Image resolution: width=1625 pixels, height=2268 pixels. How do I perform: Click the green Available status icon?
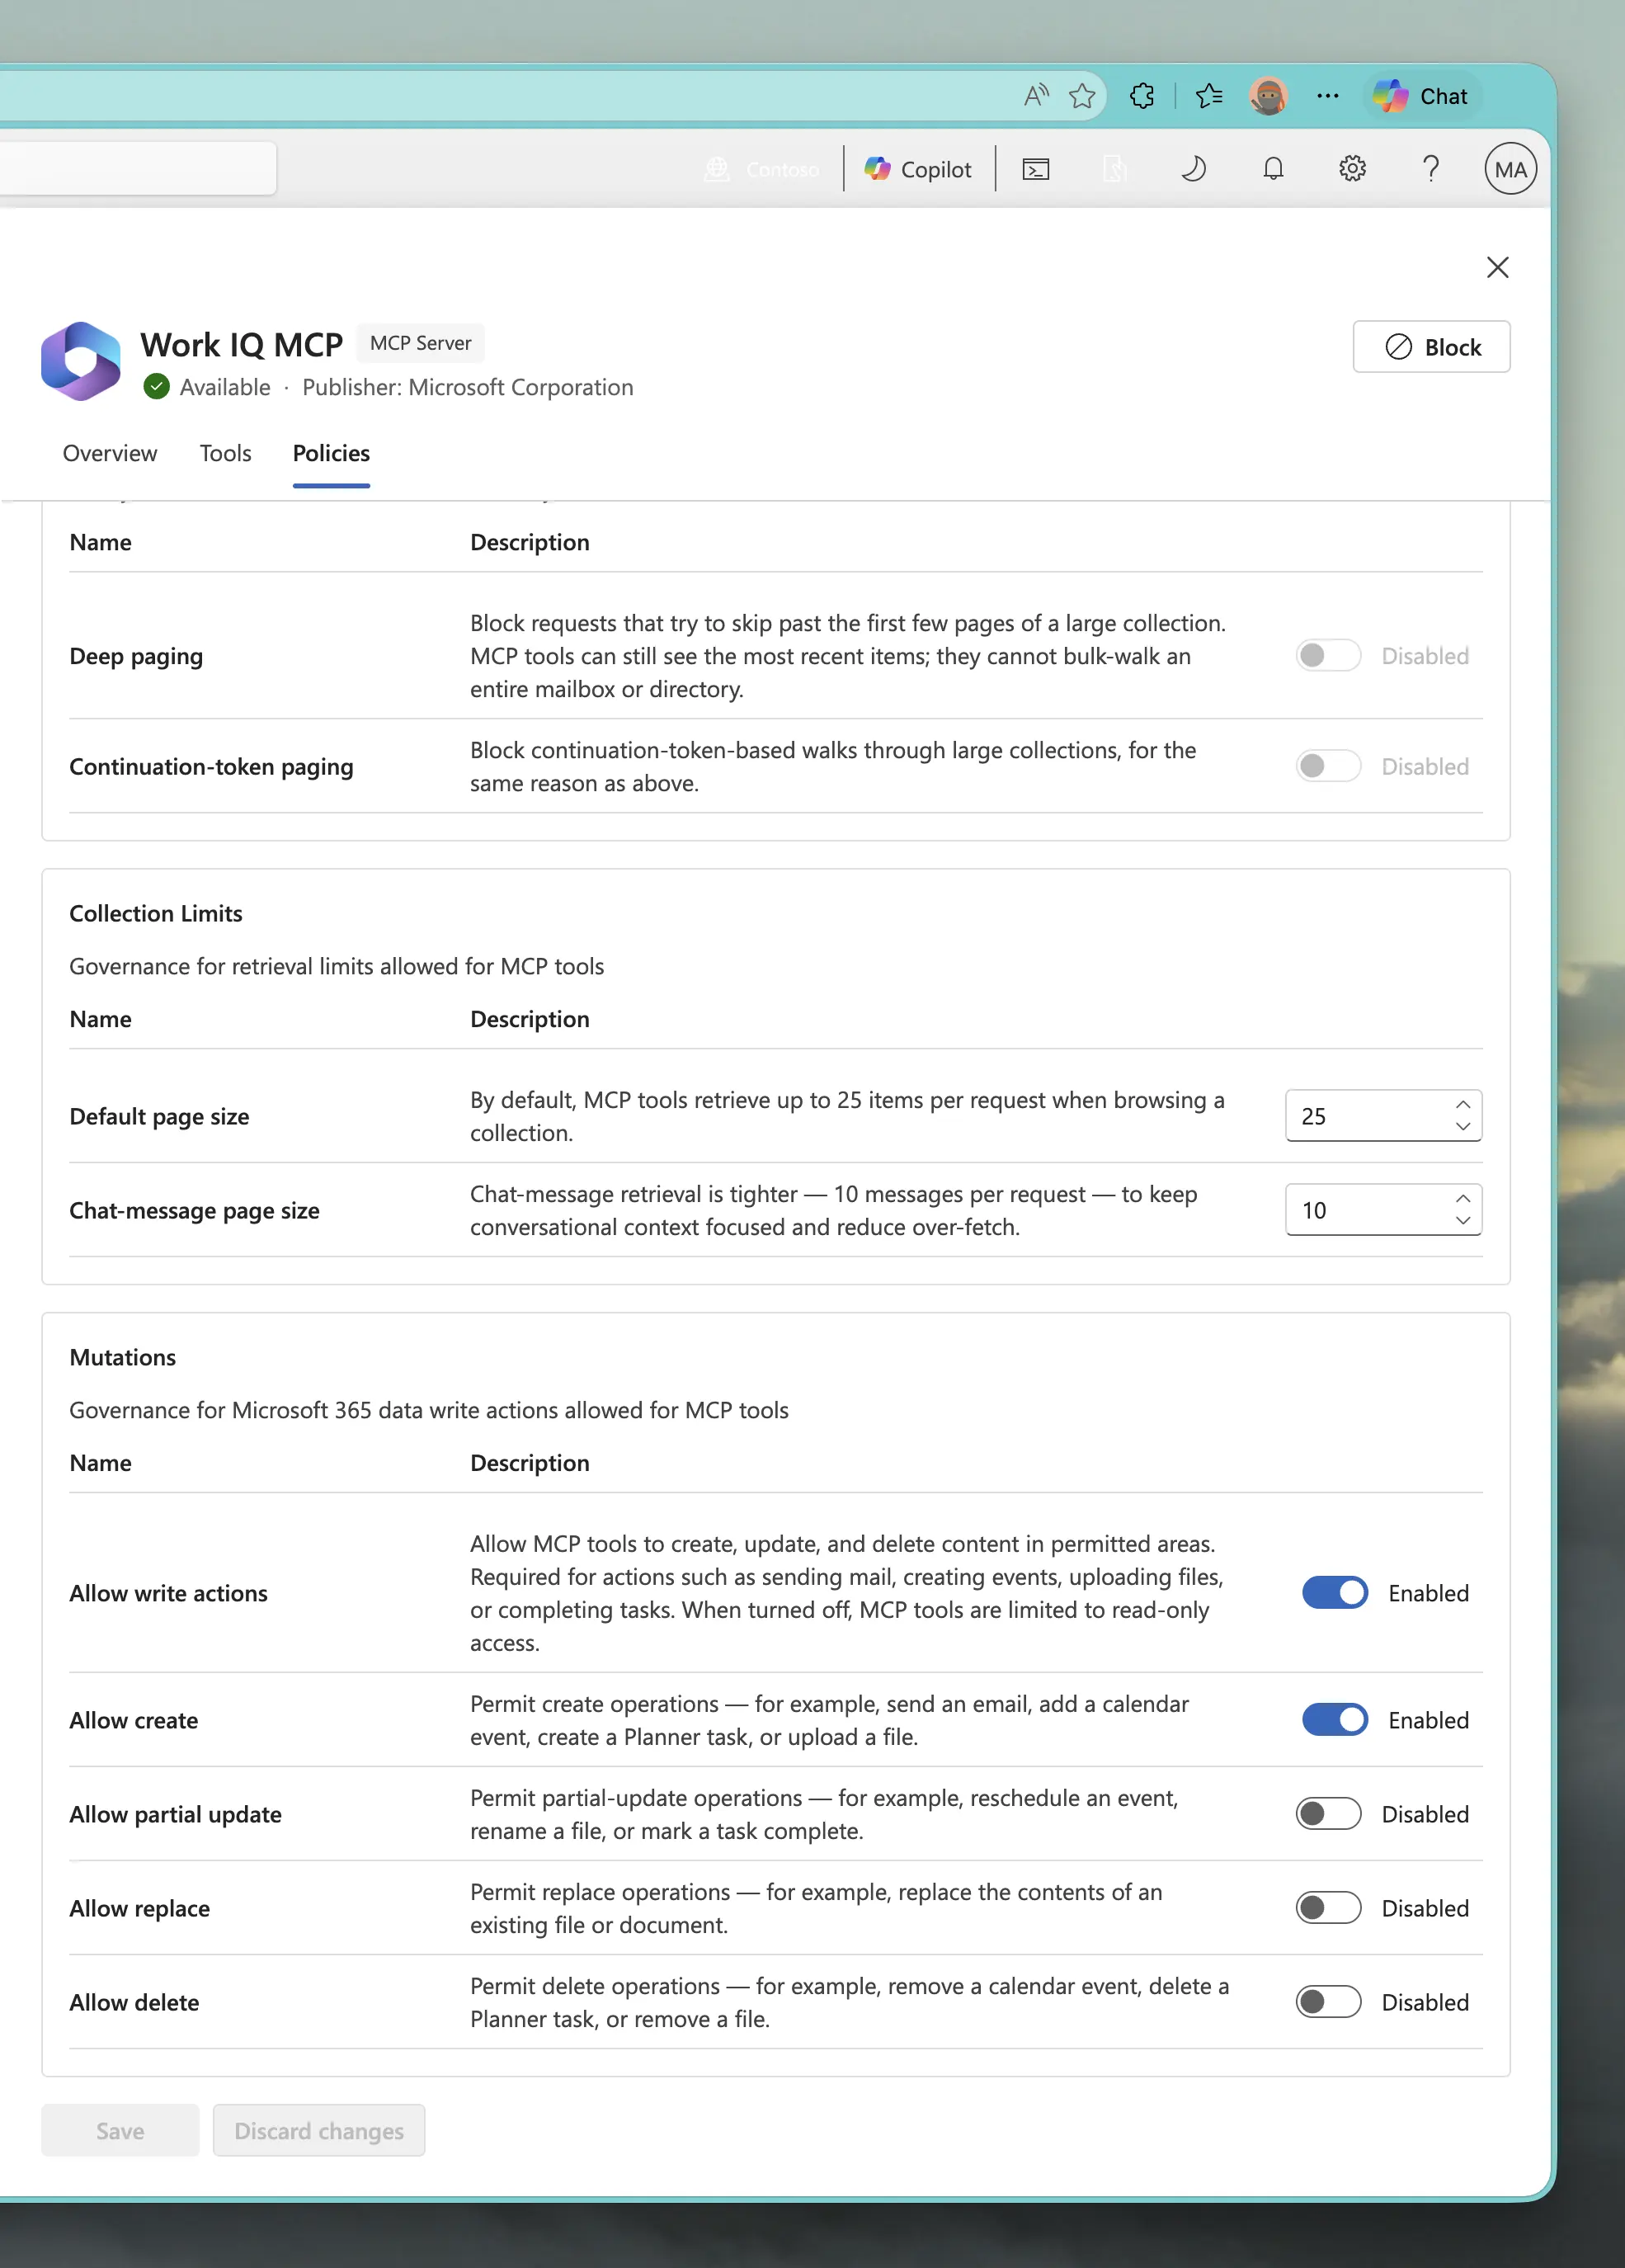(x=156, y=387)
